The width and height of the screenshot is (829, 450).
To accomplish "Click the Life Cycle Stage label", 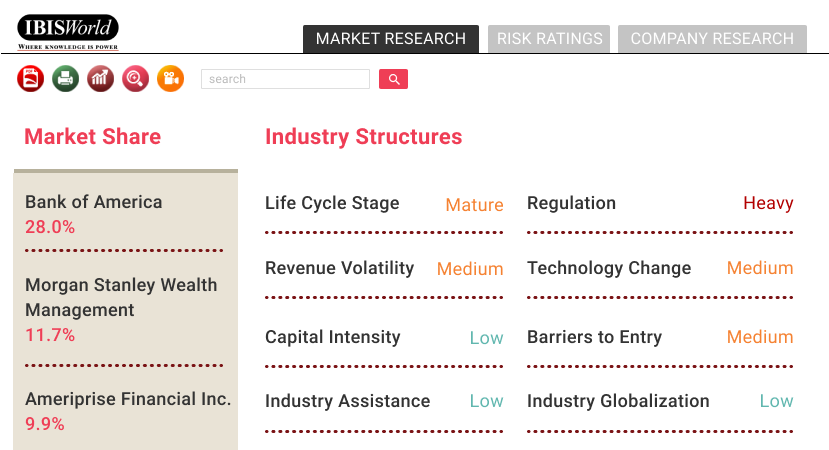I will click(x=332, y=203).
